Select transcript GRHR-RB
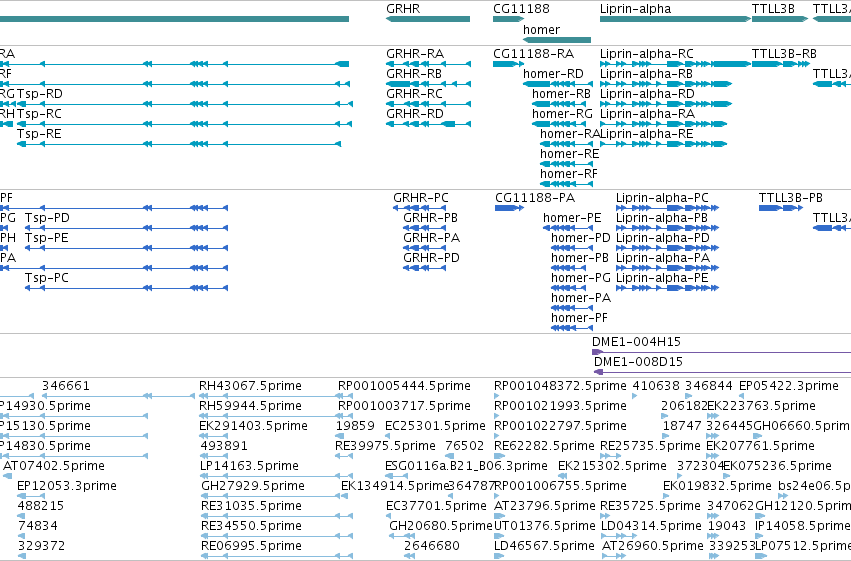851x561 pixels. [x=414, y=74]
